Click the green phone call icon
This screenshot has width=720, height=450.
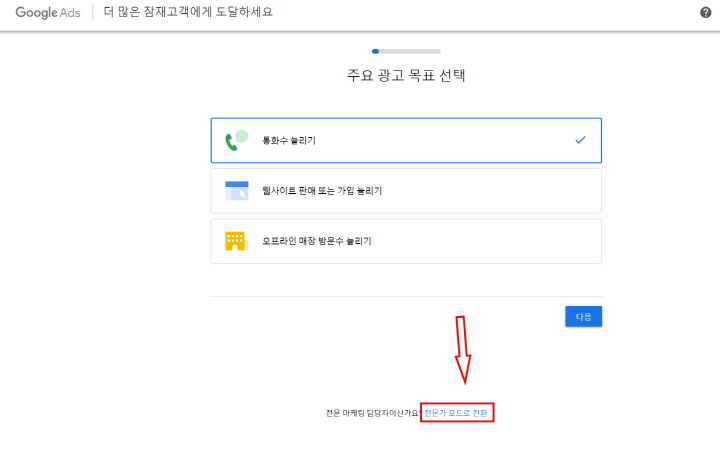click(x=236, y=141)
